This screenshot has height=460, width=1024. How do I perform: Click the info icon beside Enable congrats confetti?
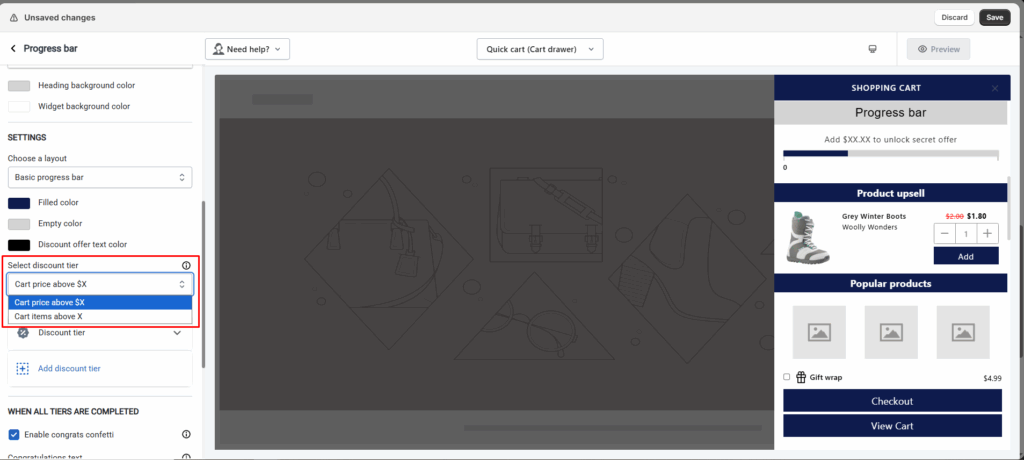pos(186,434)
